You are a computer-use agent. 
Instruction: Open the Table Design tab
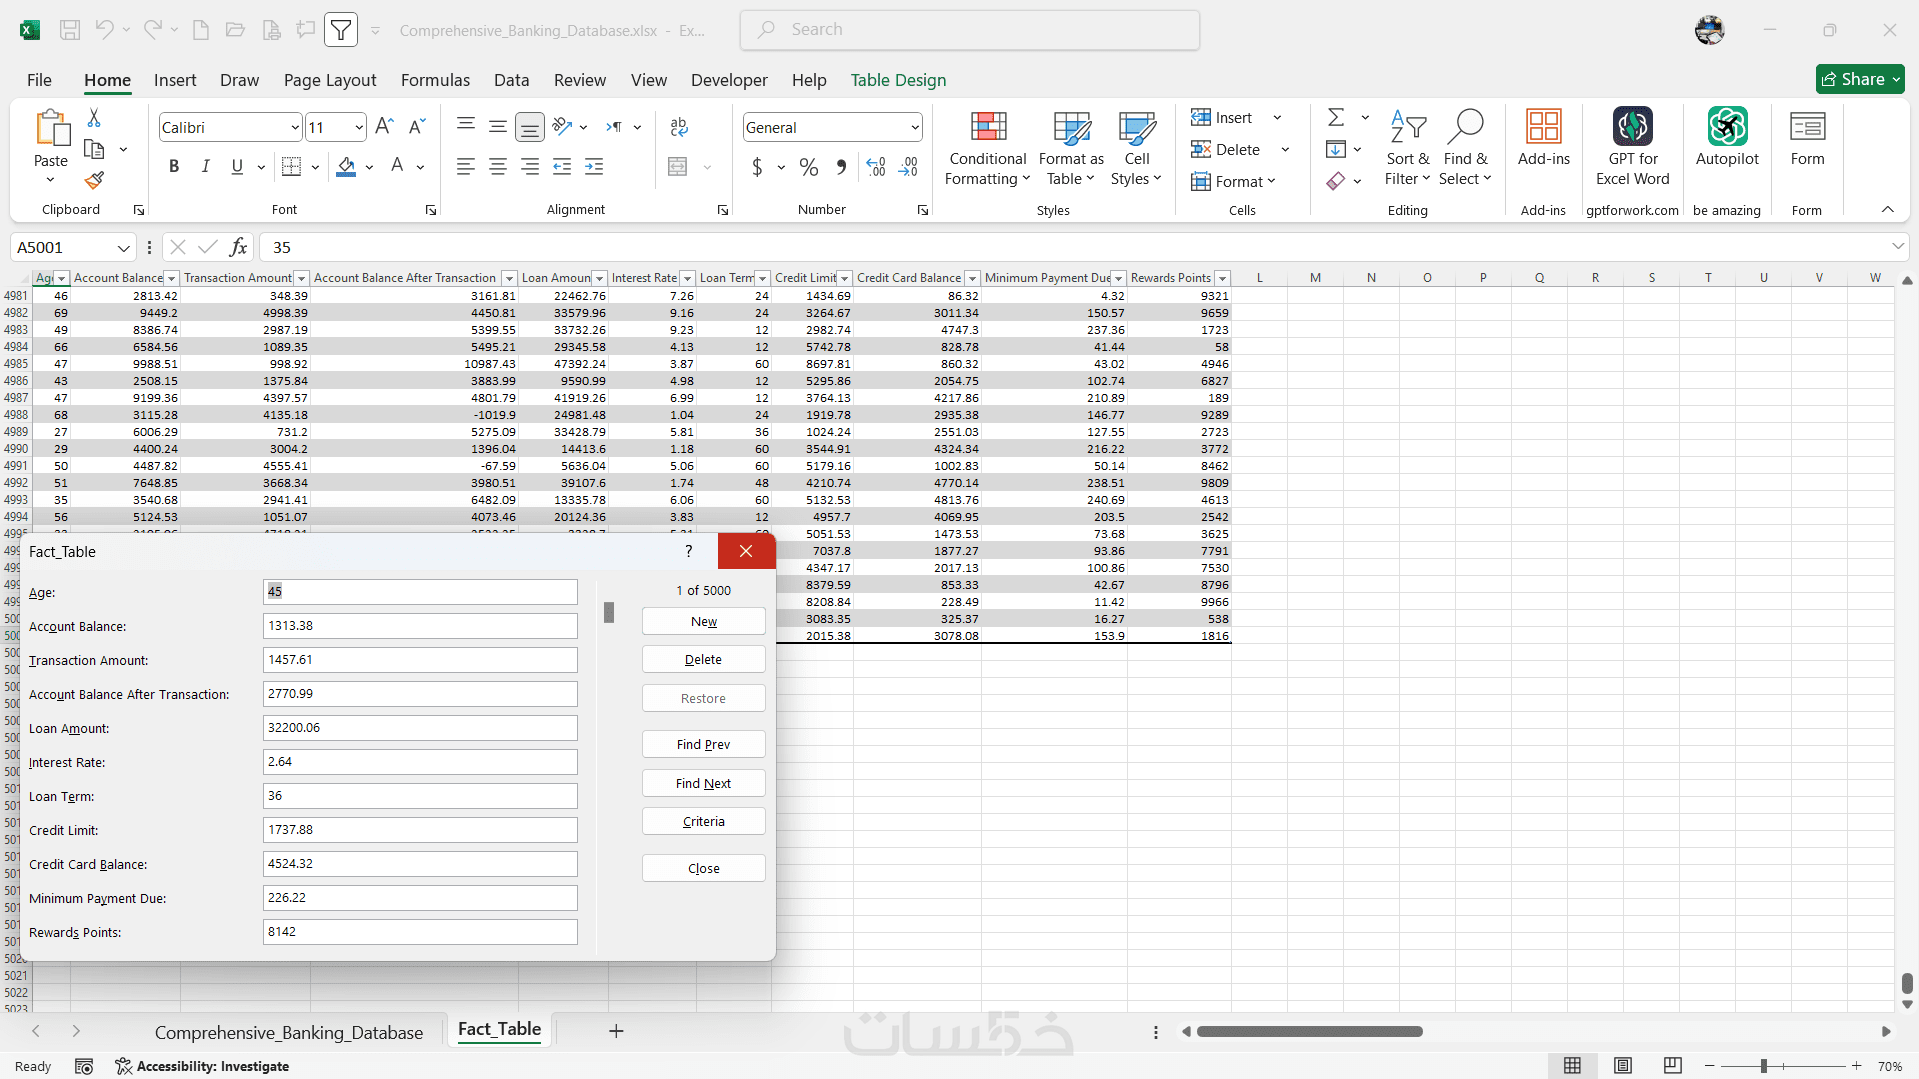pos(898,80)
